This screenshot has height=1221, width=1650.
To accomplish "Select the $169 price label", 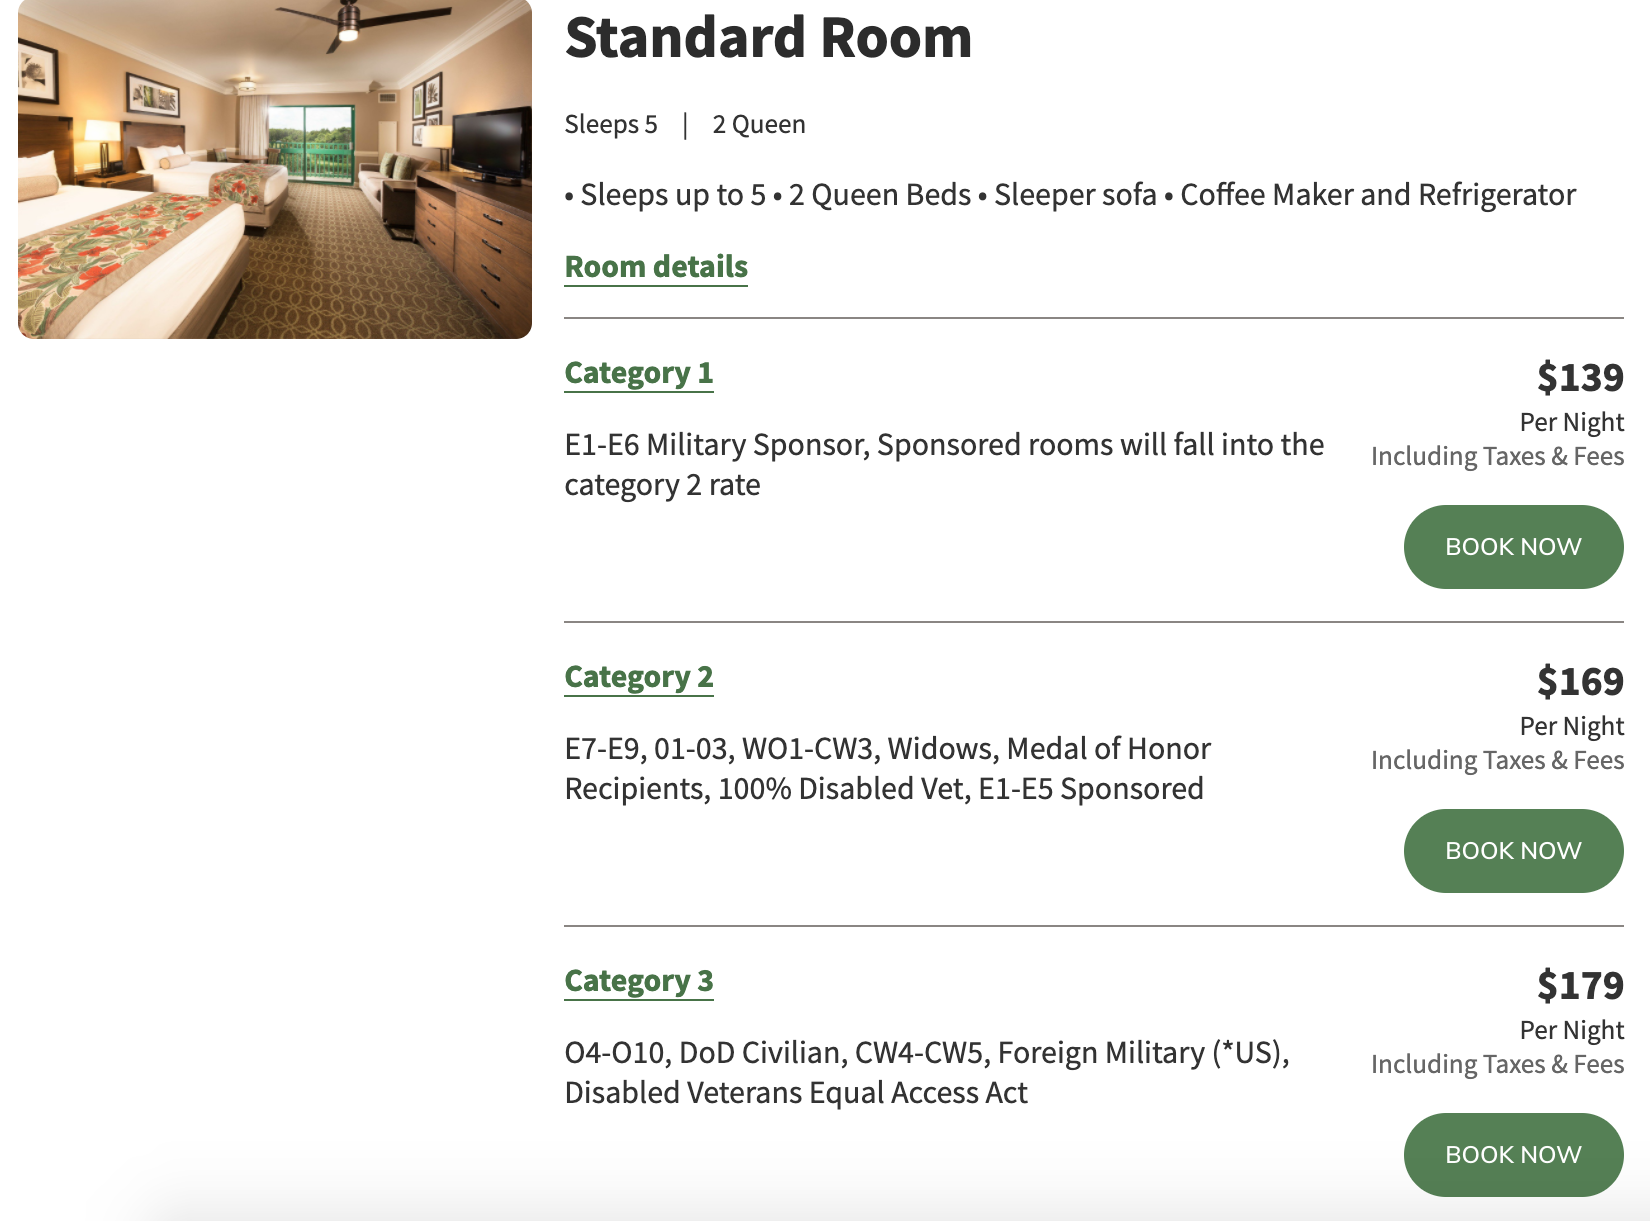I will 1580,681.
